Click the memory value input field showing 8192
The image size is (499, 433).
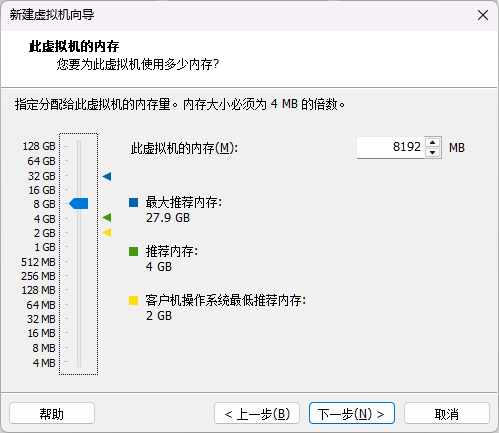390,147
